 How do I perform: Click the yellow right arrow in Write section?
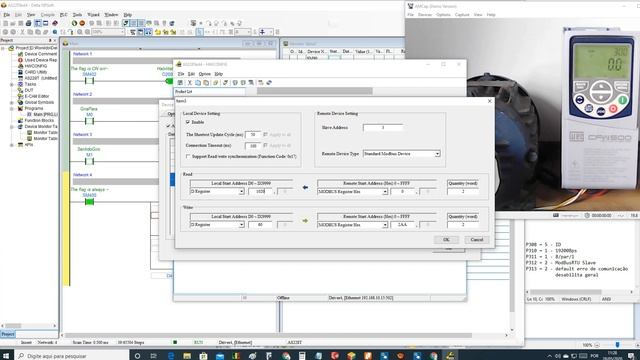pyautogui.click(x=305, y=221)
